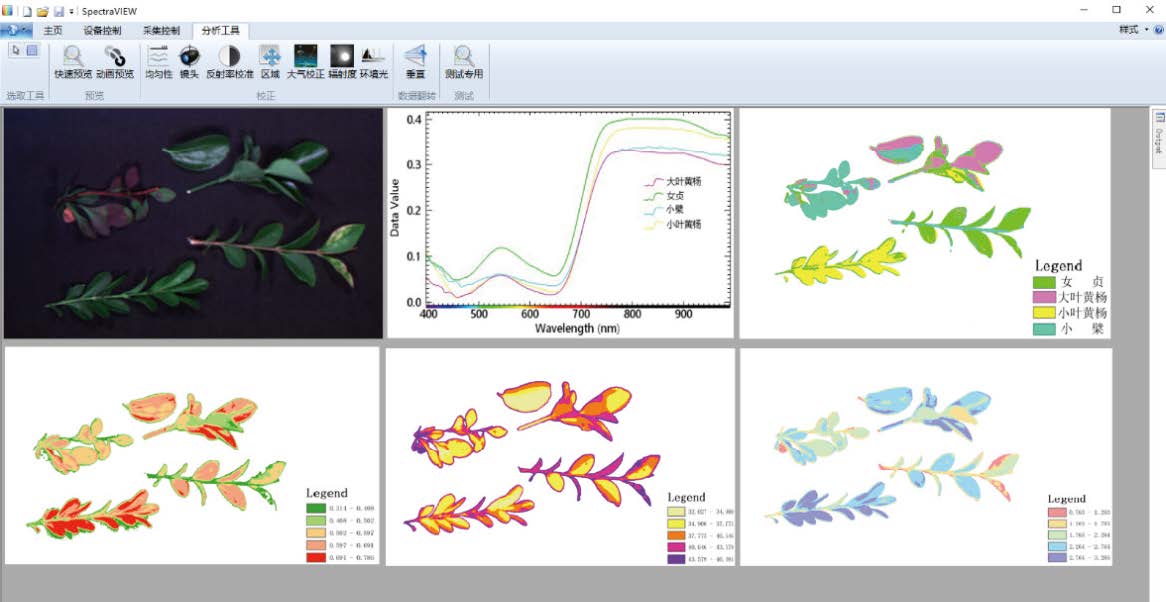Select the rectangle selection tool

32,50
